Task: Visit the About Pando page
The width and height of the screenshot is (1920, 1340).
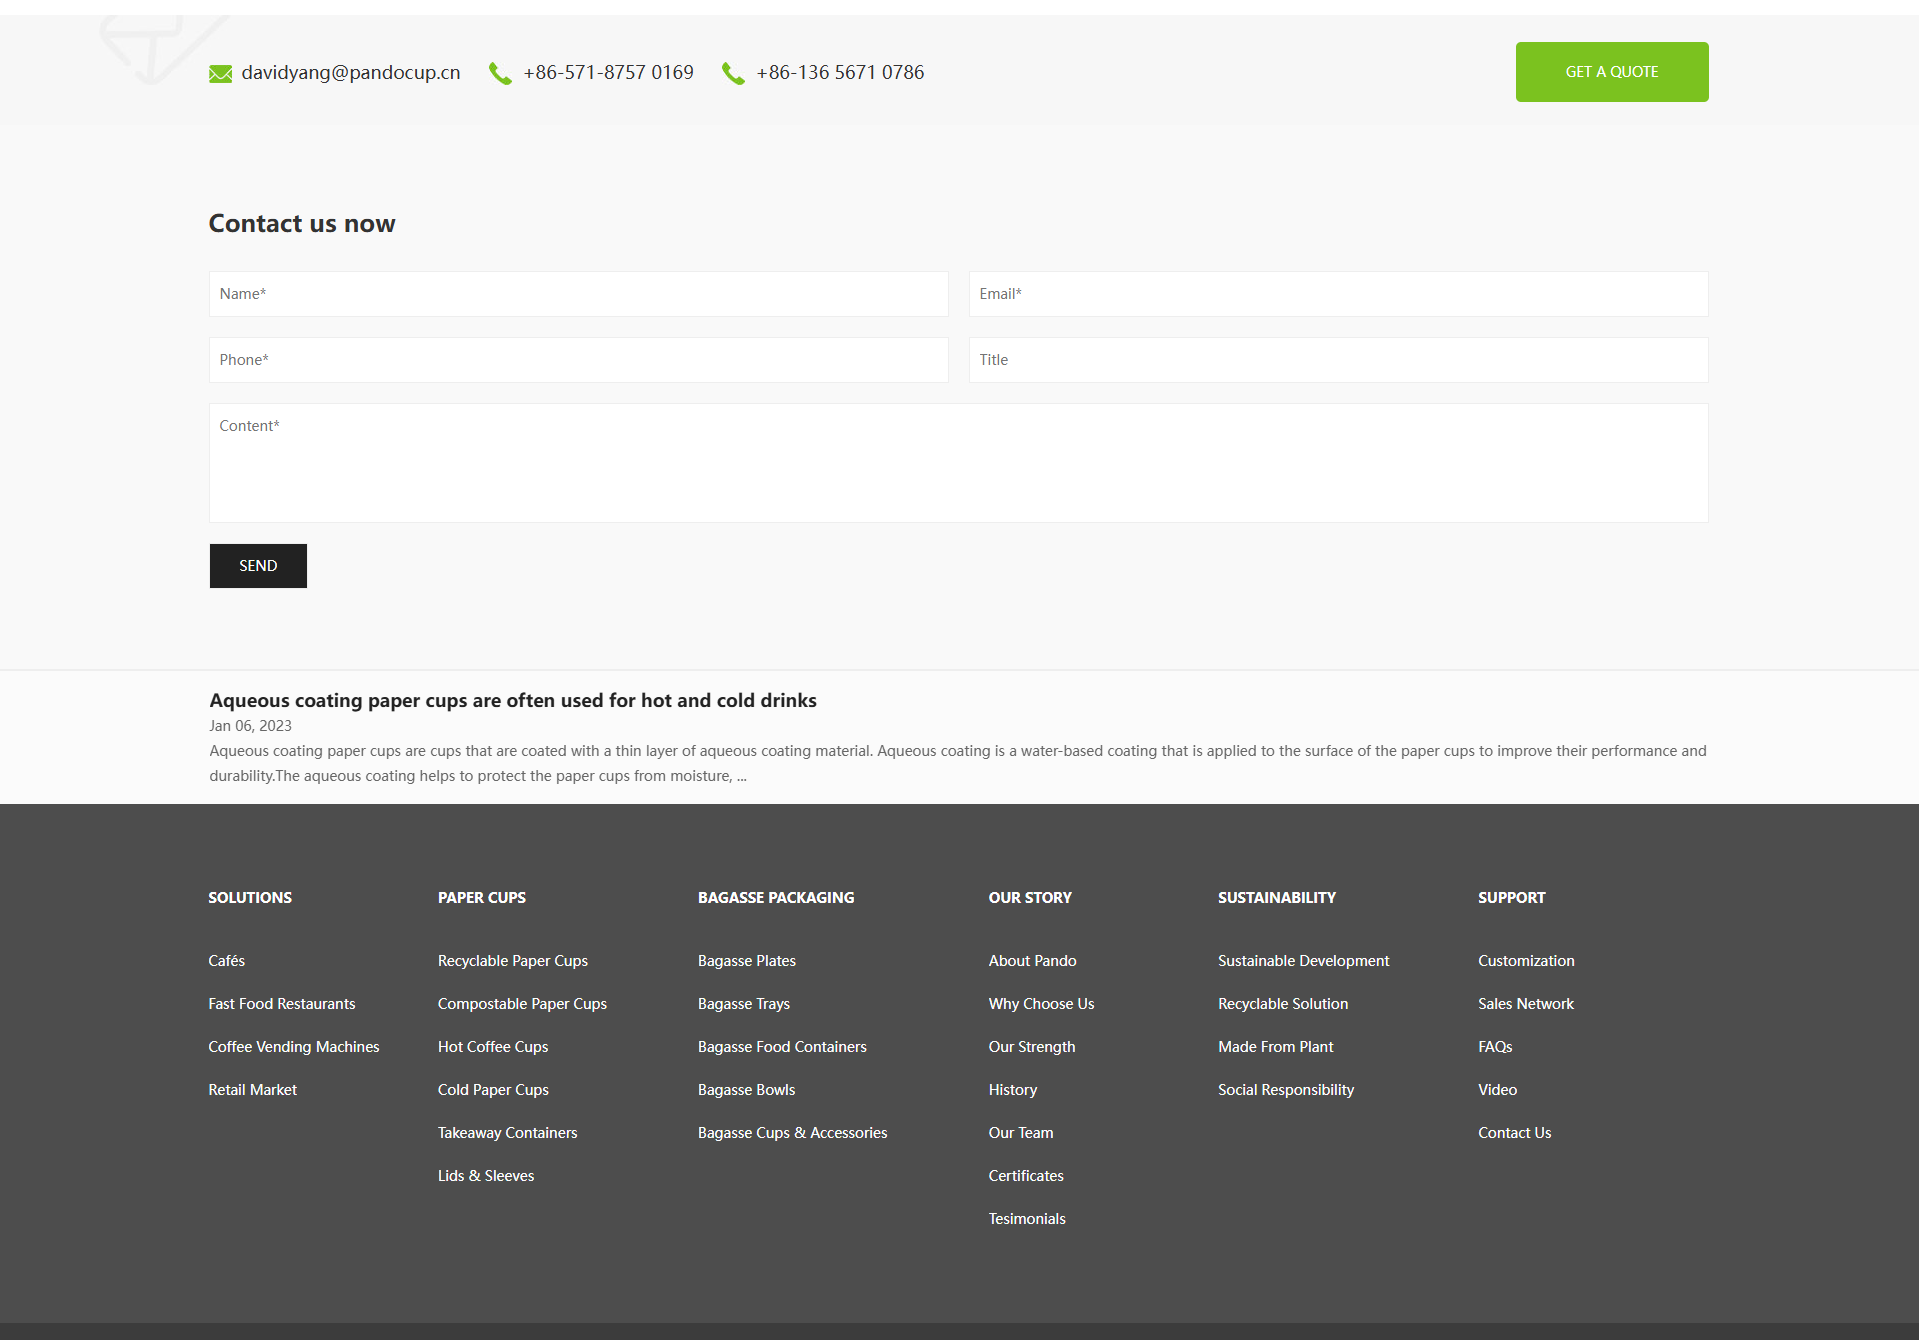Action: coord(1032,961)
